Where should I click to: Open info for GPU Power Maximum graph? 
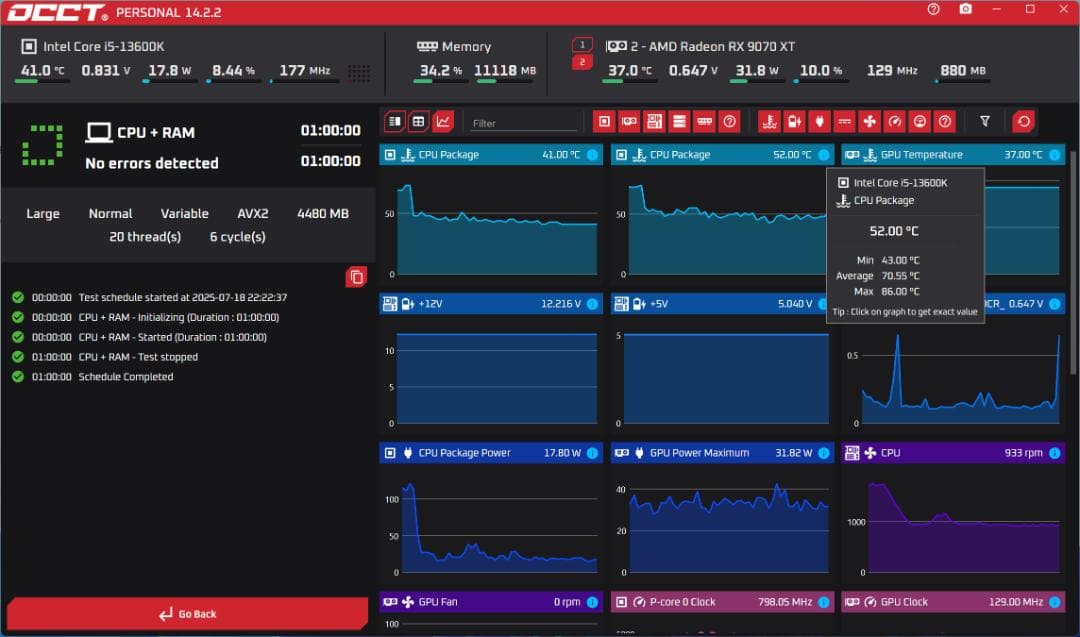823,453
